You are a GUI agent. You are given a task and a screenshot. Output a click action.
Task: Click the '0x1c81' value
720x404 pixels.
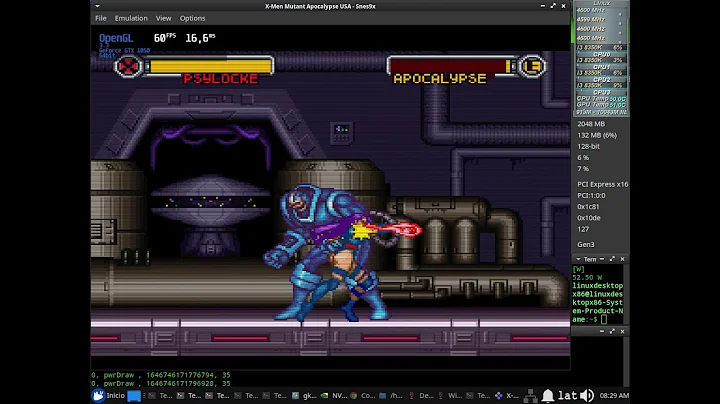(x=588, y=207)
